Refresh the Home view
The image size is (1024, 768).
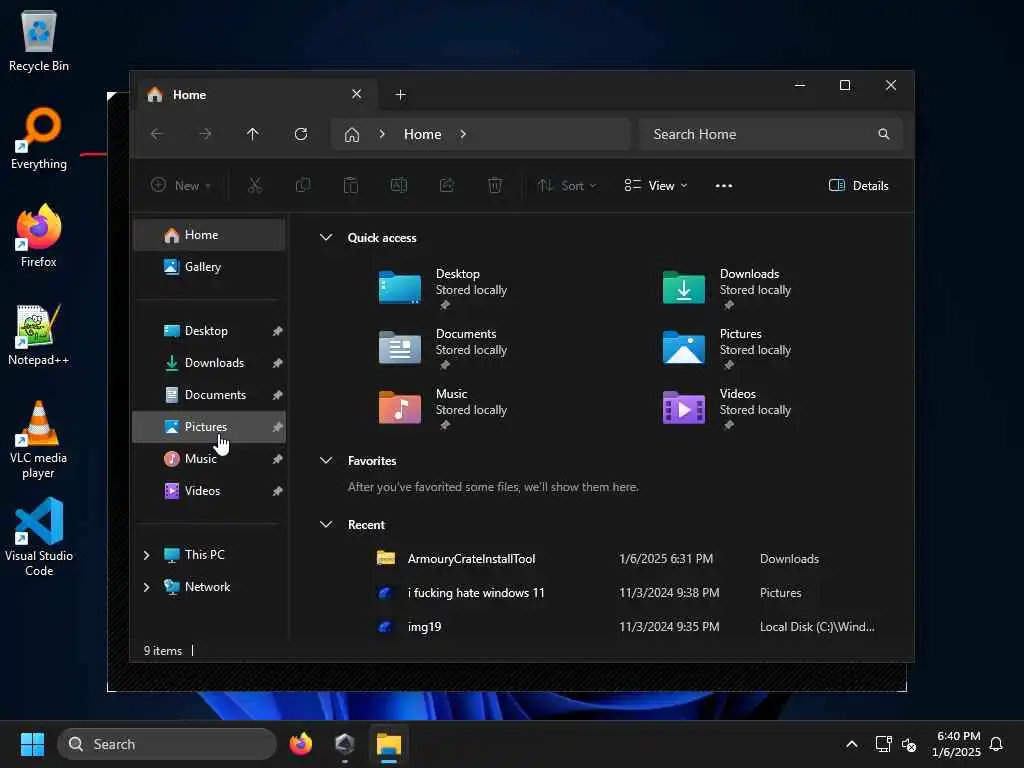pos(300,134)
